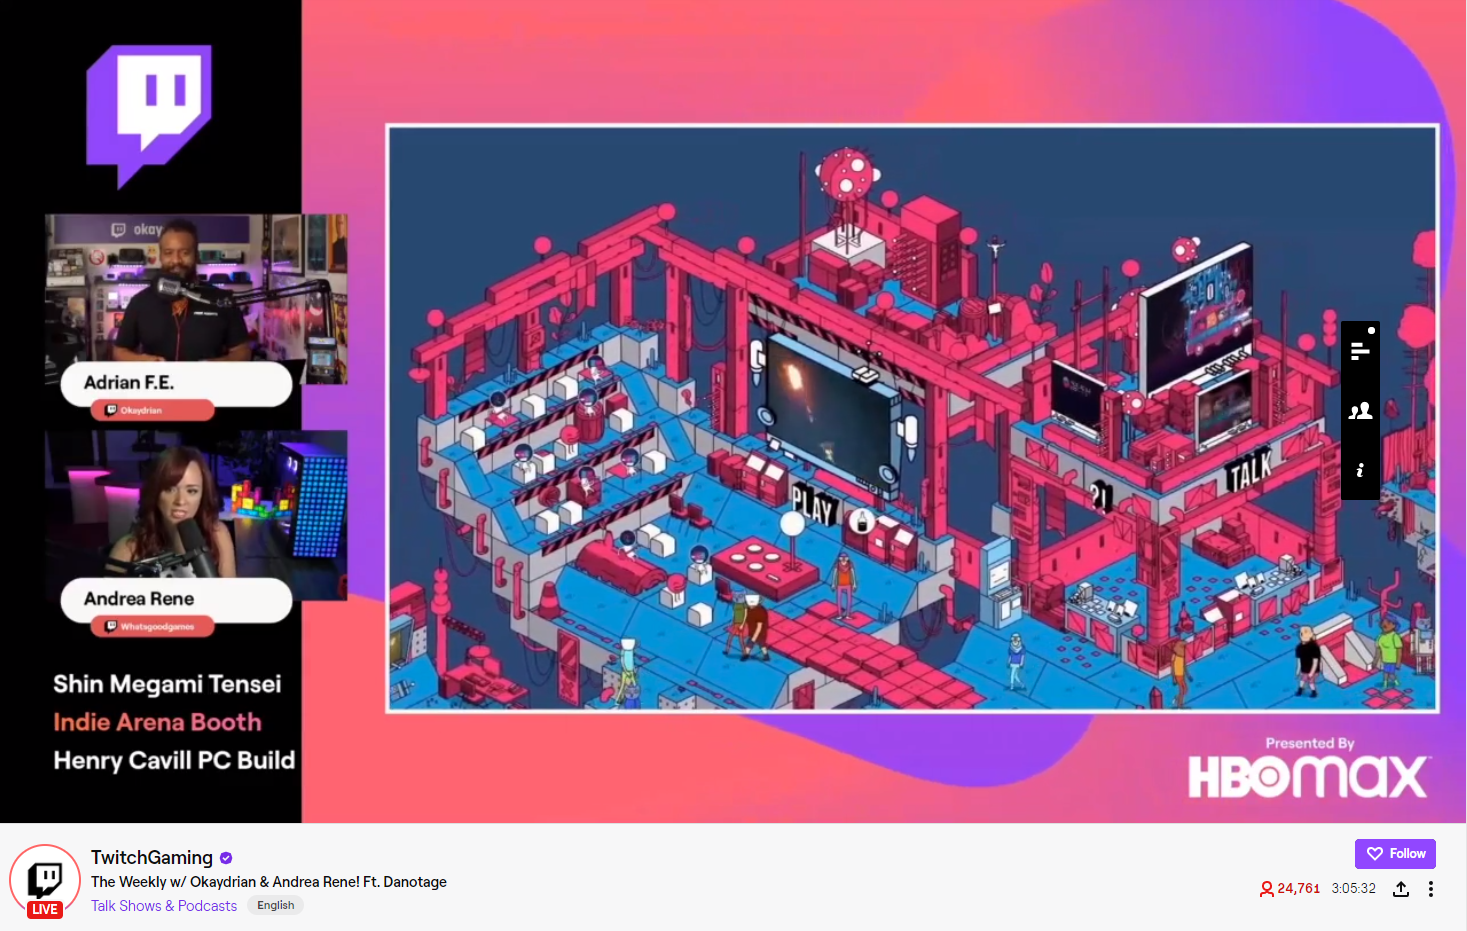1467x931 pixels.
Task: Click the TwitchGaming channel name
Action: click(x=152, y=857)
